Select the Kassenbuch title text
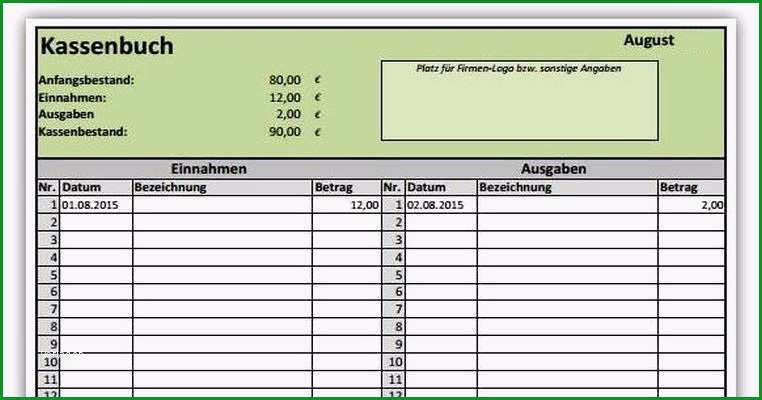 tap(106, 46)
